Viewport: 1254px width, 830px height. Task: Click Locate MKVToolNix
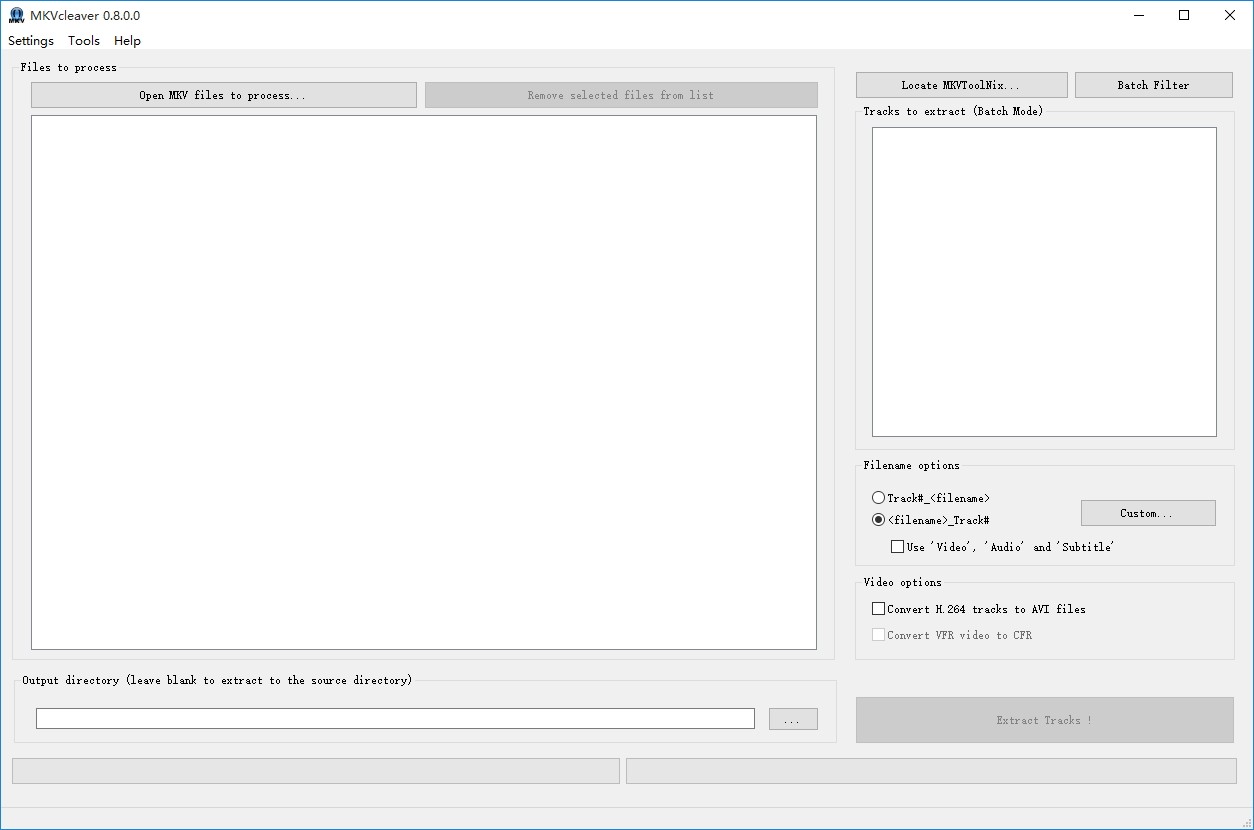[x=960, y=84]
